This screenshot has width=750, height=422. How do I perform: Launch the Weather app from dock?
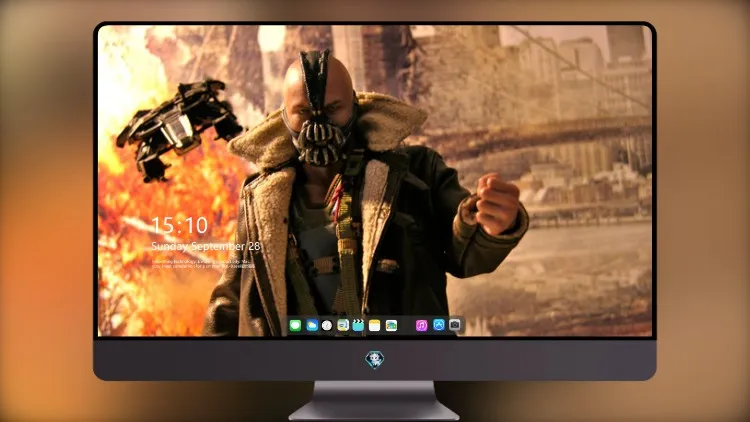pos(312,325)
